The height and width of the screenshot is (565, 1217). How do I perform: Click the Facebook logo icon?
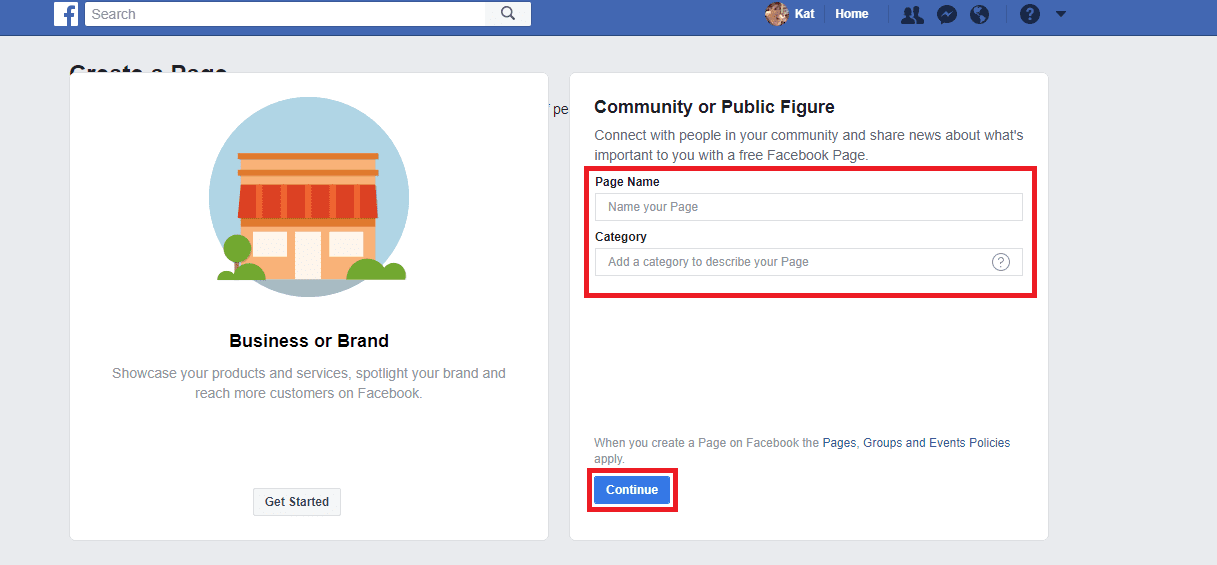pyautogui.click(x=66, y=14)
